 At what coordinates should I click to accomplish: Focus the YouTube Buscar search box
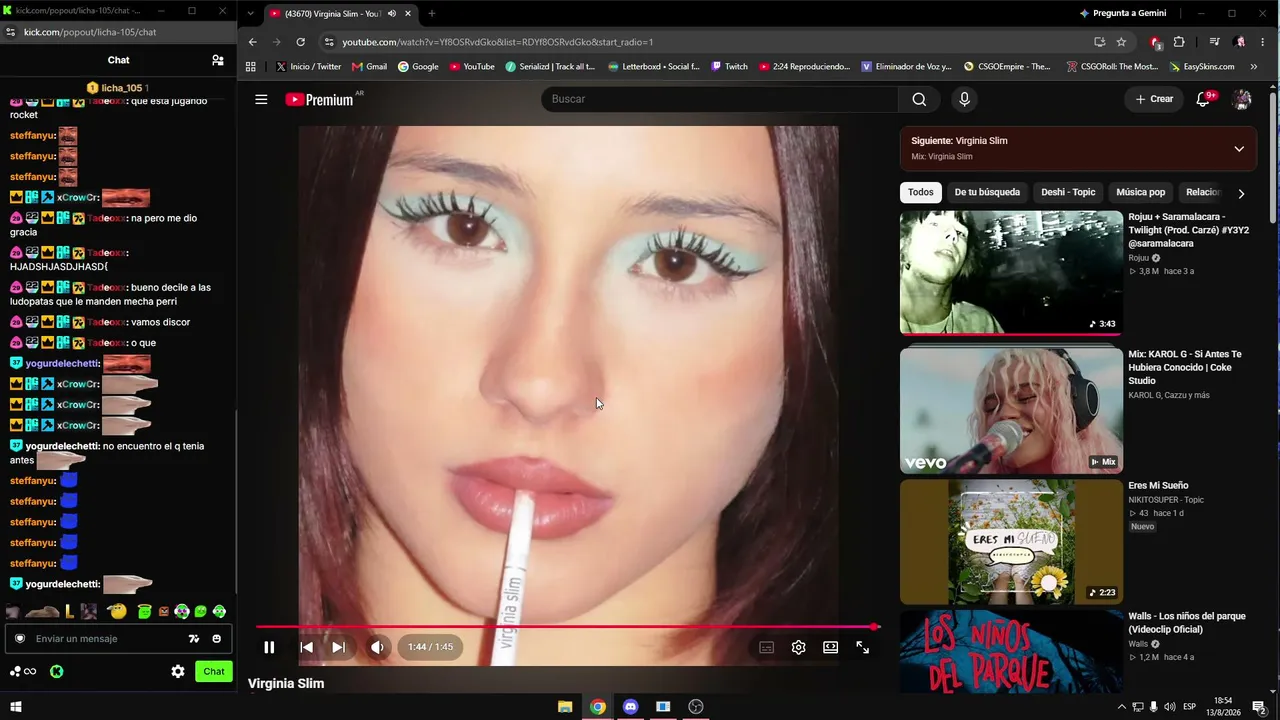tap(719, 99)
